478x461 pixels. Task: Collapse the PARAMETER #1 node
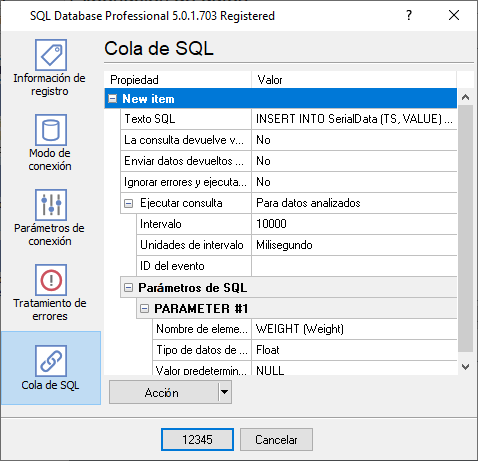144,309
